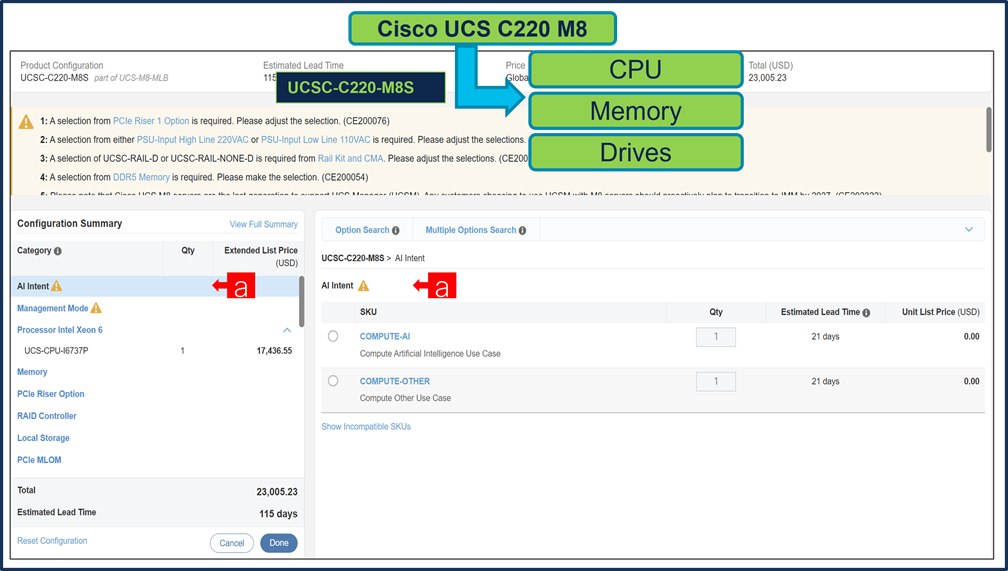Open the RAID Controller category
This screenshot has width=1008, height=571.
pyautogui.click(x=47, y=416)
